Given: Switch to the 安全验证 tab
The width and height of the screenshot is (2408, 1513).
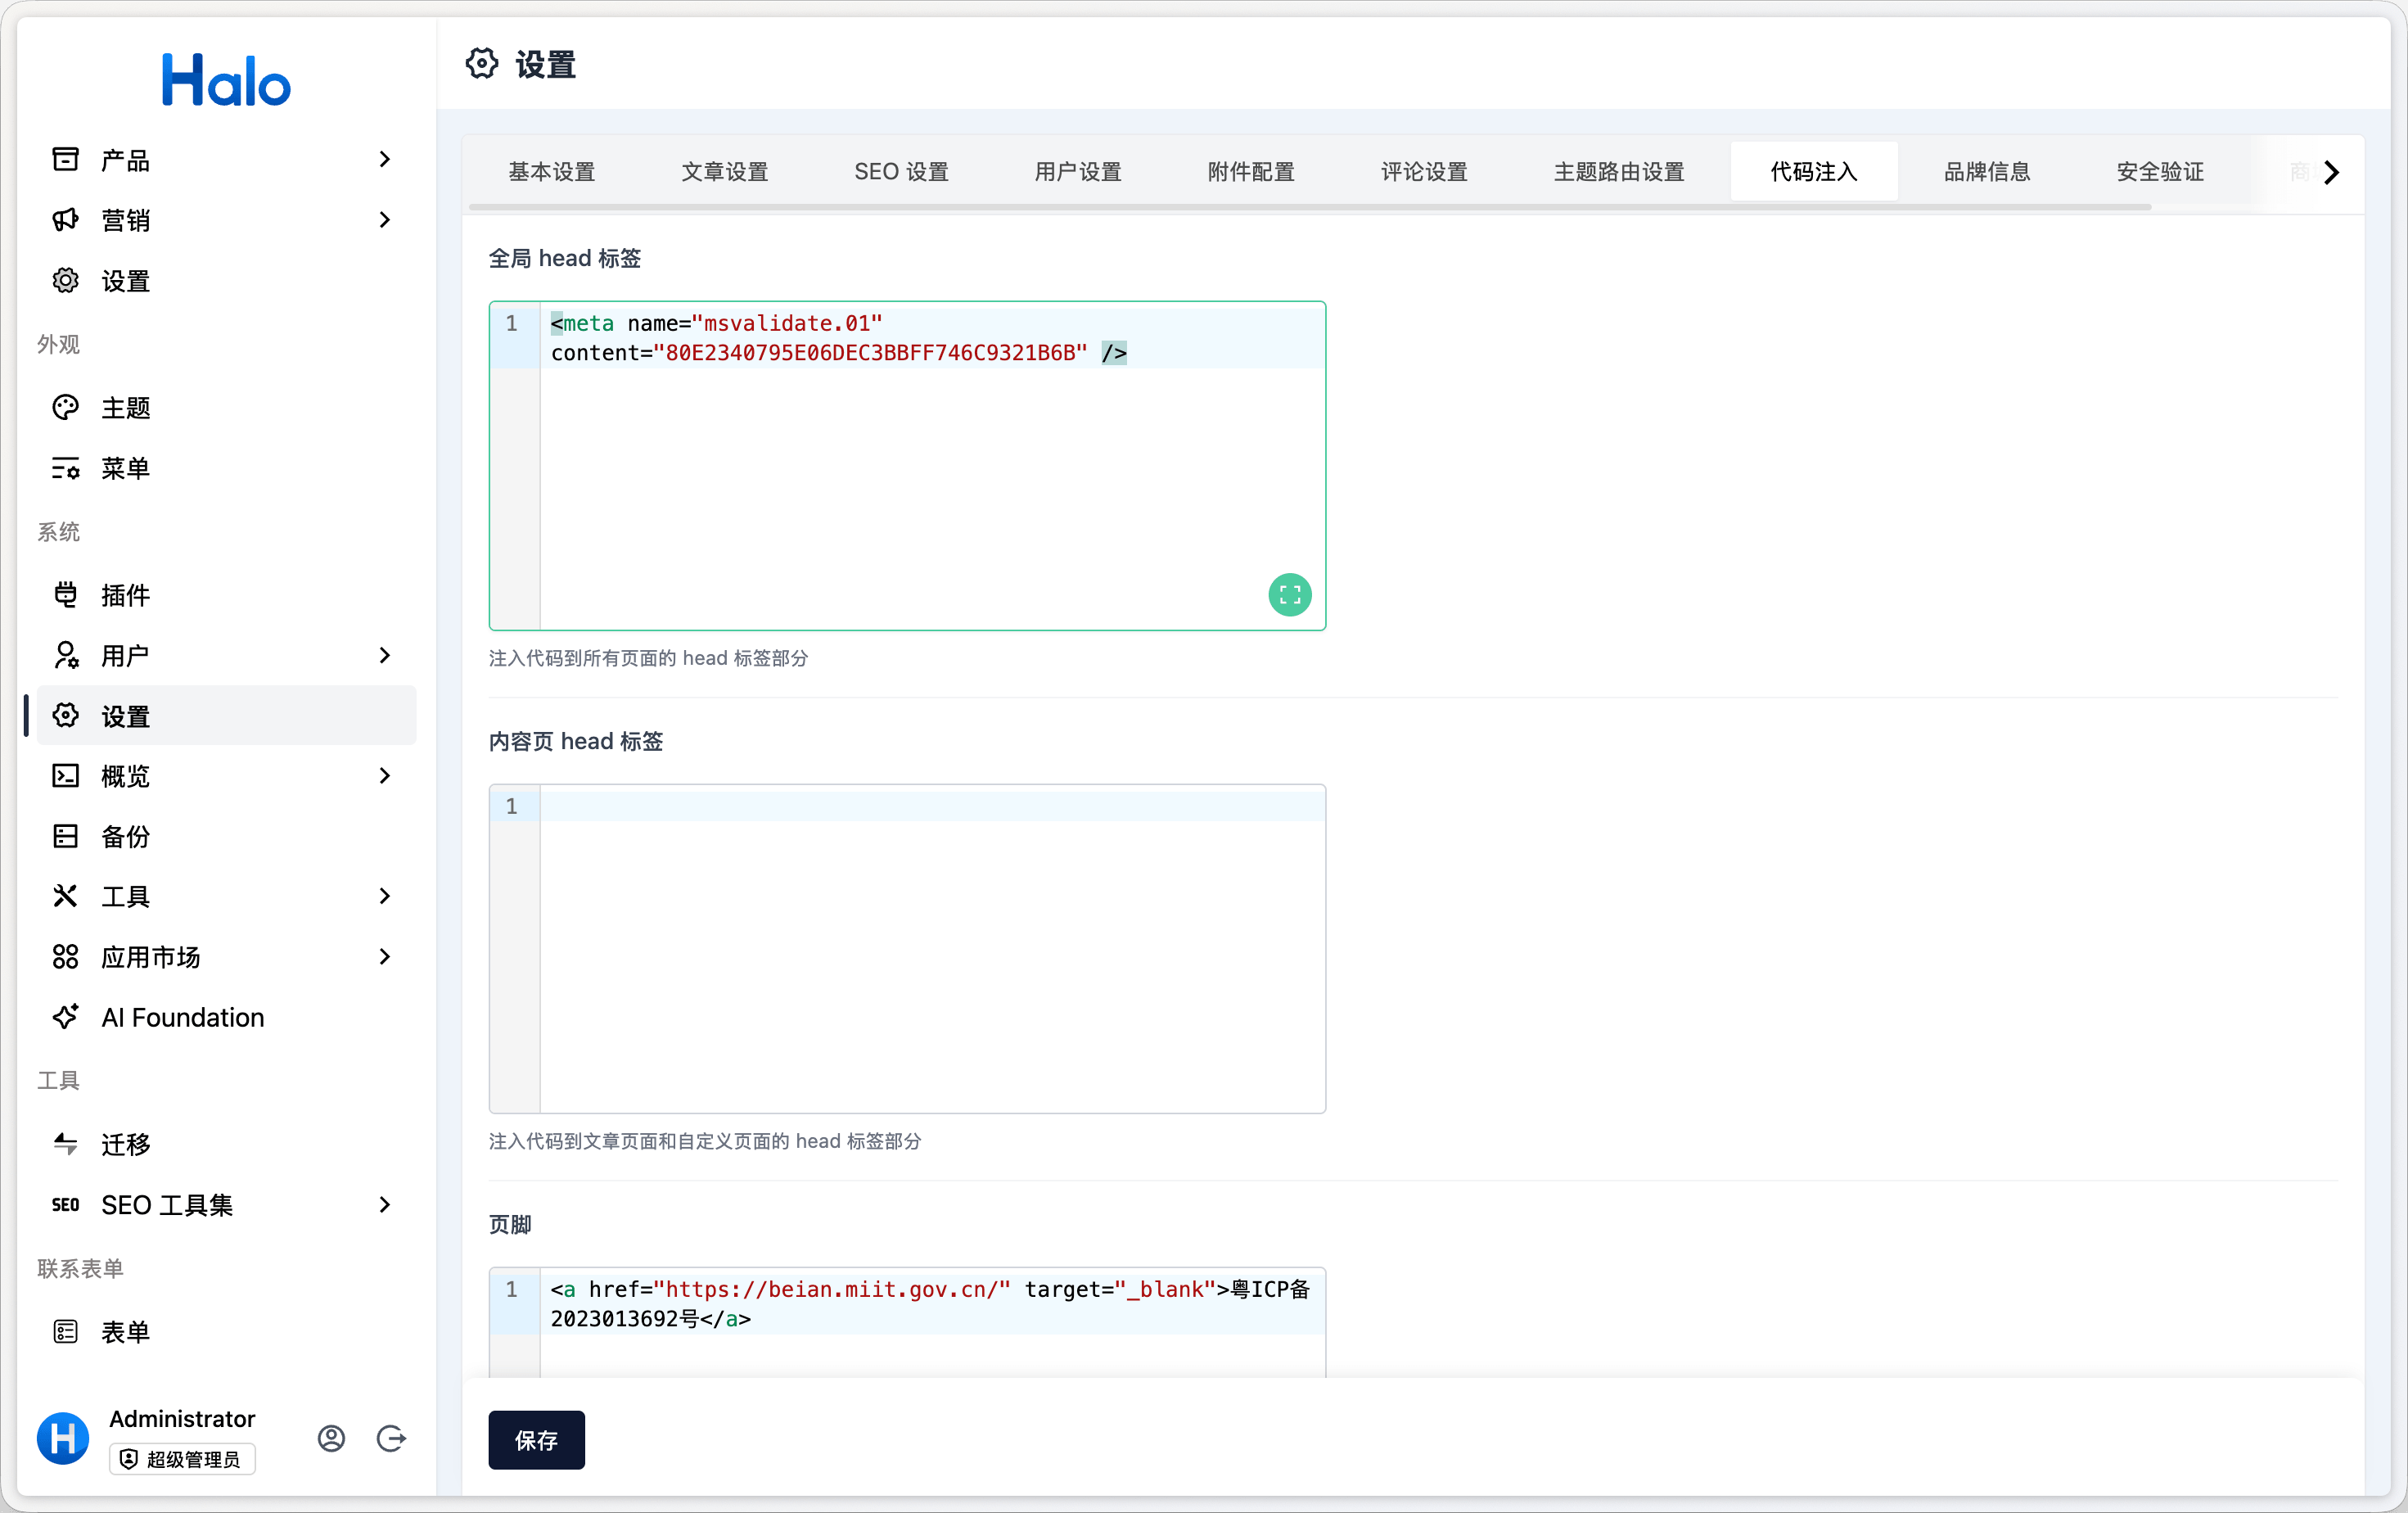Looking at the screenshot, I should click(2160, 172).
